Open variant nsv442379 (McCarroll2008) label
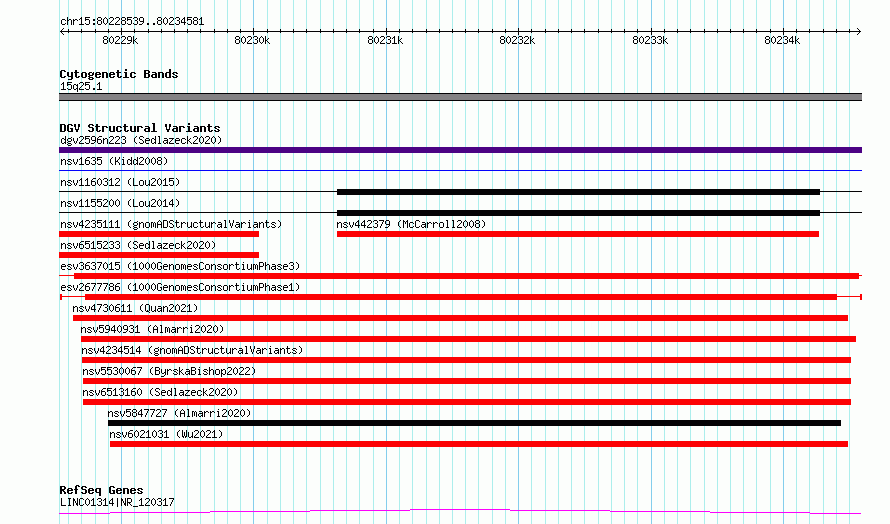The image size is (890, 524). coord(411,224)
